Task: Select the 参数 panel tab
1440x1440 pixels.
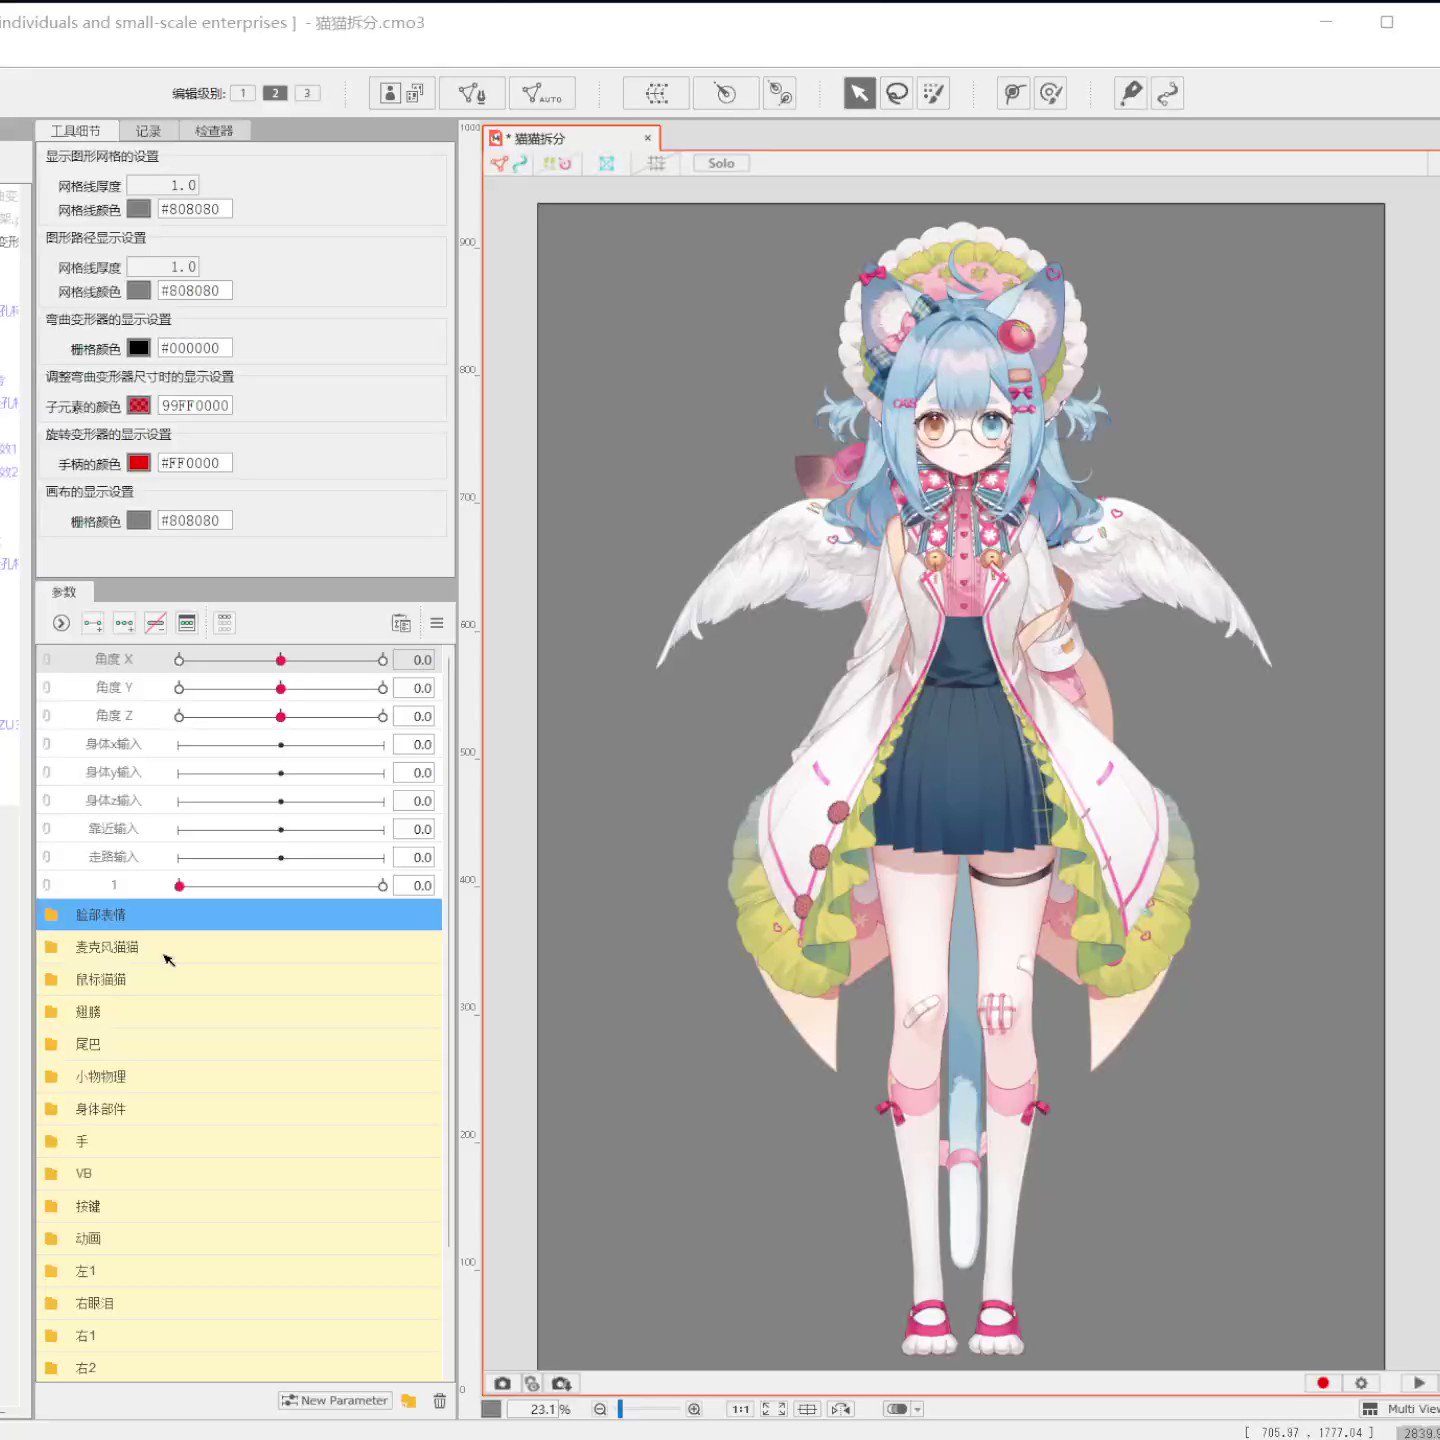Action: point(64,592)
